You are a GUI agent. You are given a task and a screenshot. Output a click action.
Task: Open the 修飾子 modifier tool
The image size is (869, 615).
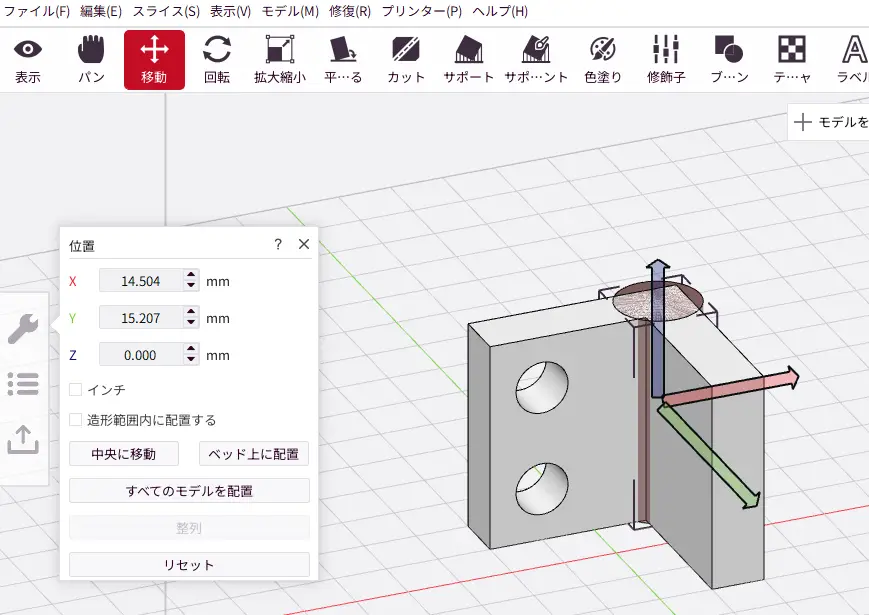tap(666, 59)
